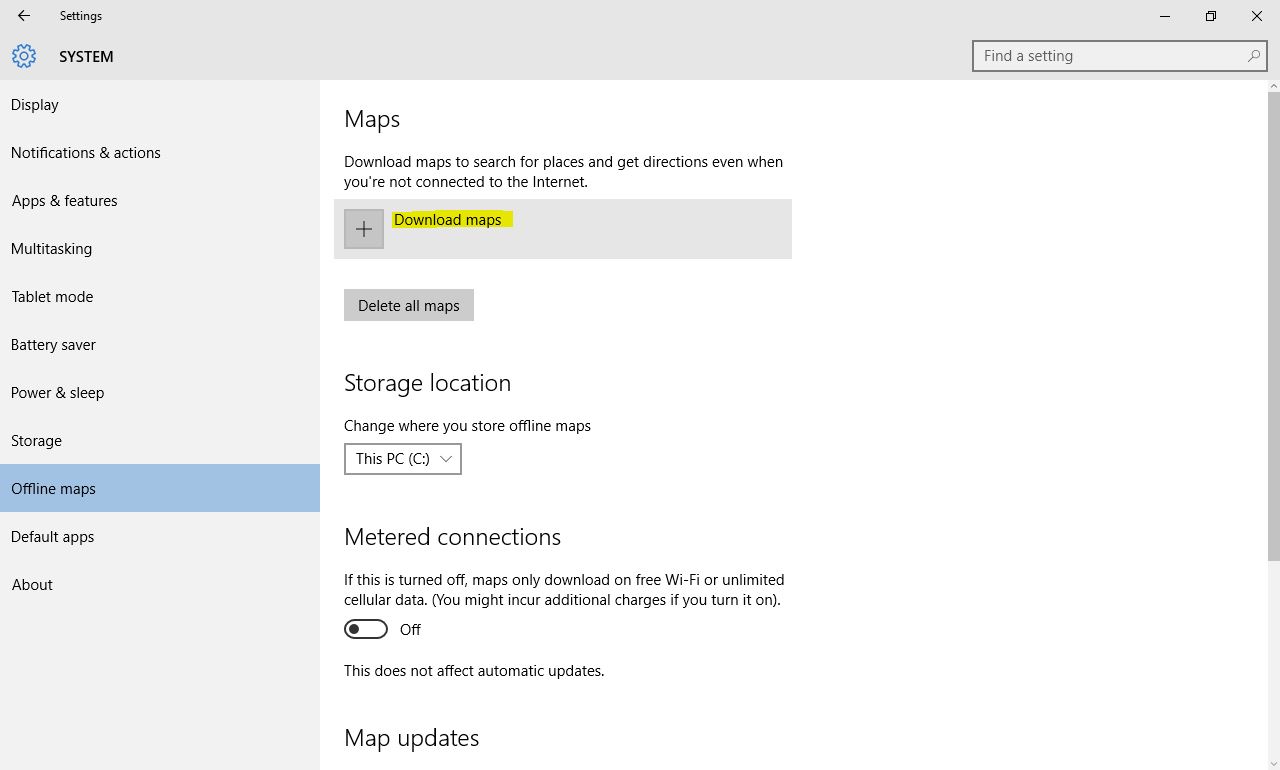1280x770 pixels.
Task: Open Apps & features settings
Action: click(x=64, y=200)
